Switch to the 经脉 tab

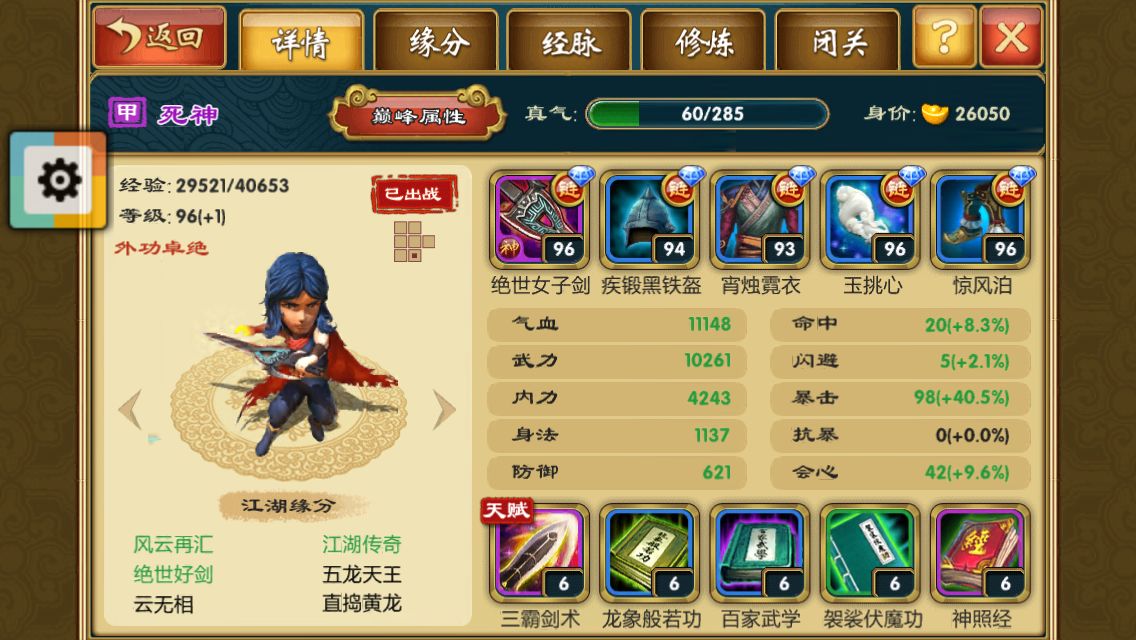click(569, 41)
